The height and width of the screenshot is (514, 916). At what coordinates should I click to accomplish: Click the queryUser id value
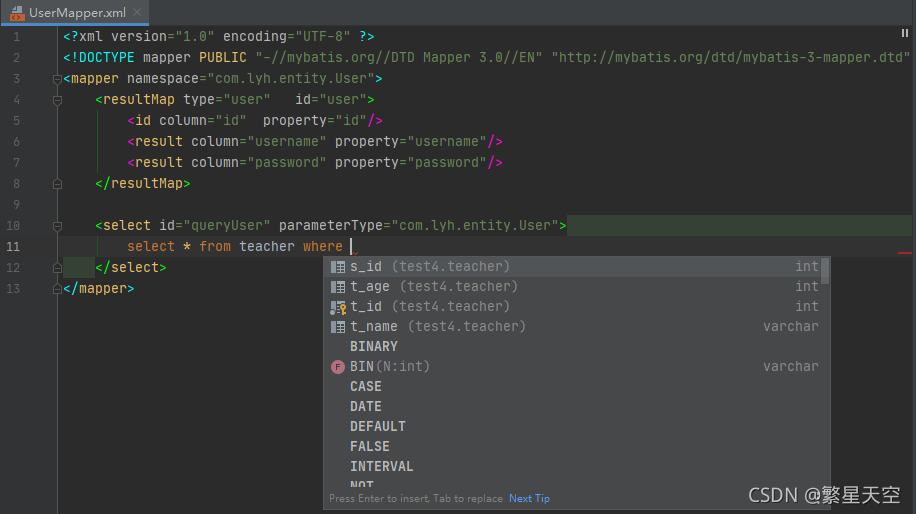pos(227,225)
